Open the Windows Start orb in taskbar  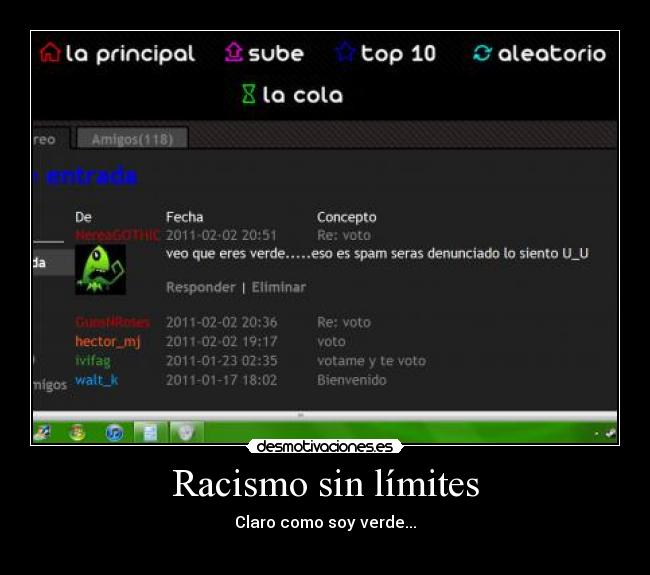click(x=77, y=433)
